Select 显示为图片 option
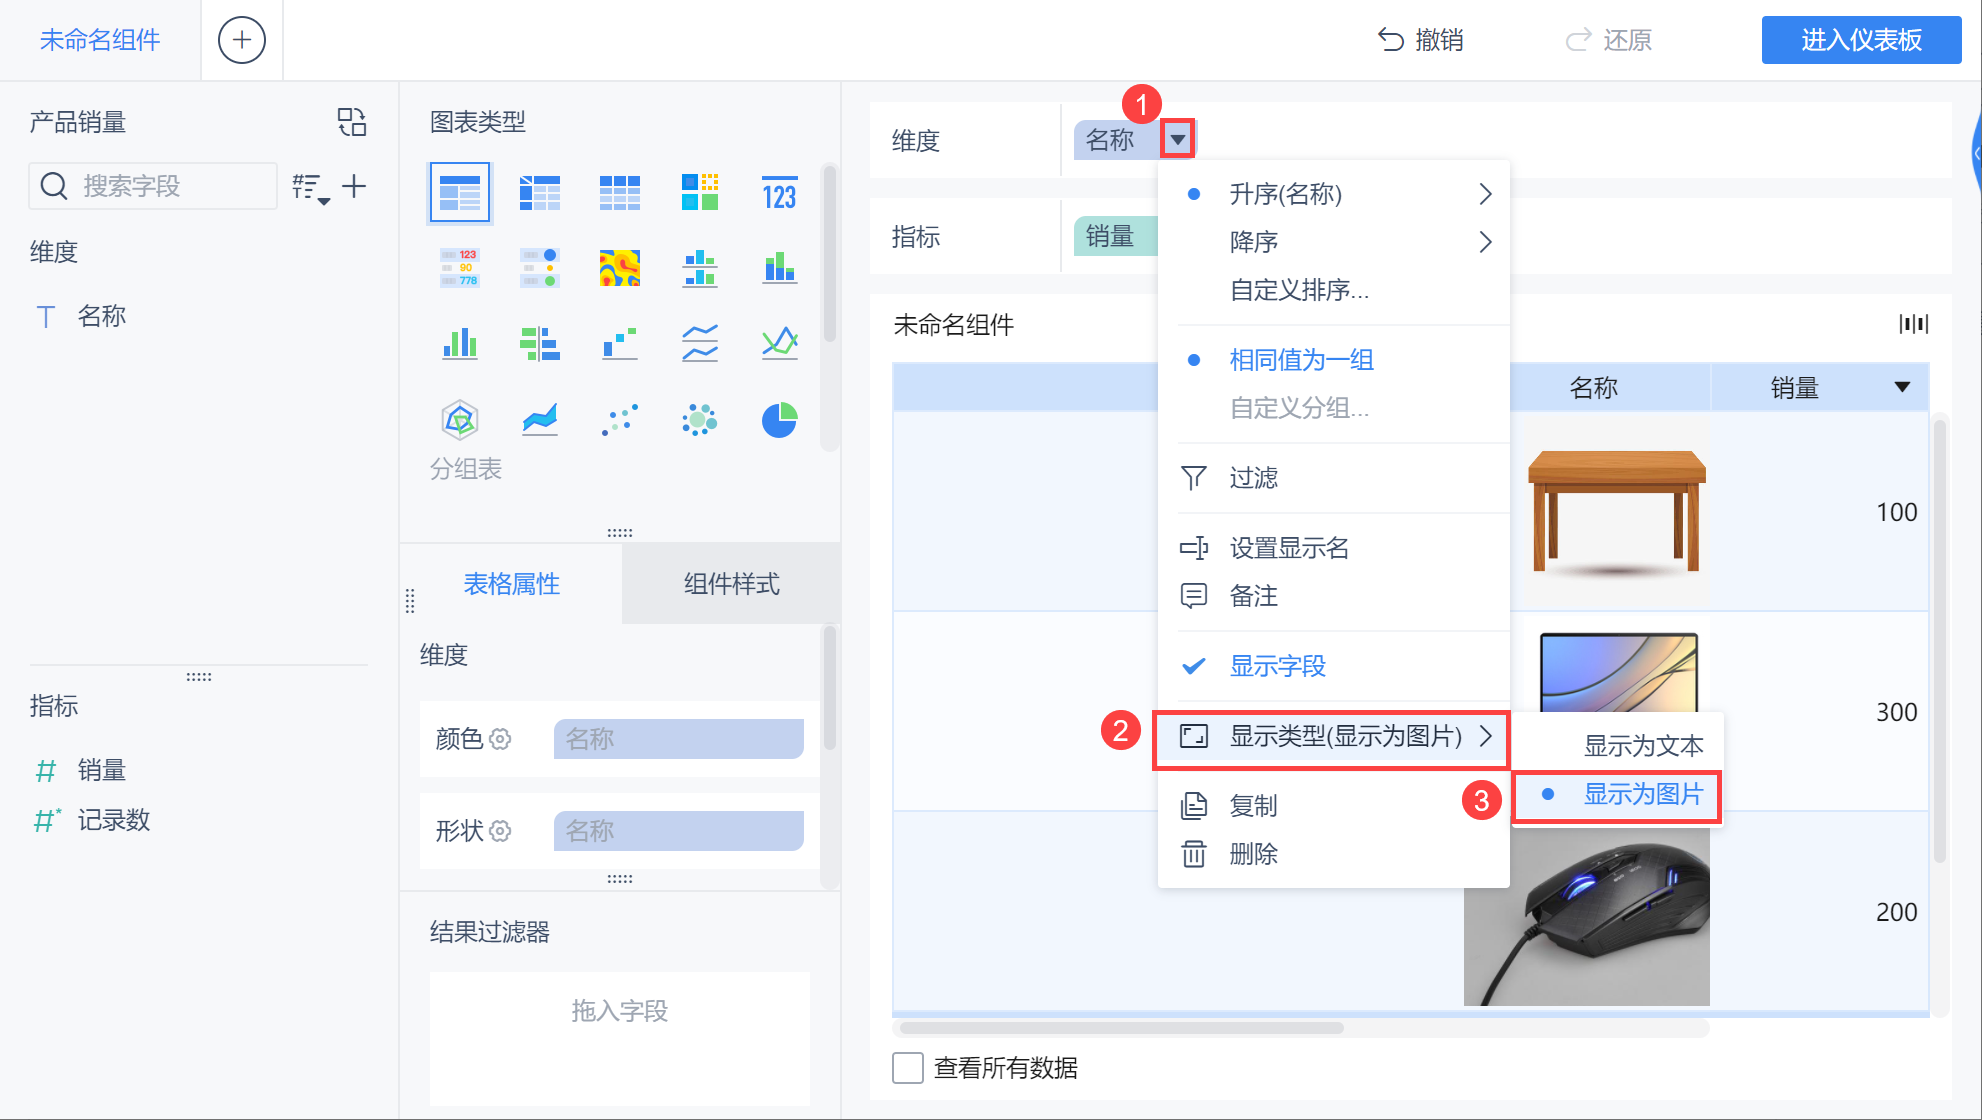Image resolution: width=1982 pixels, height=1120 pixels. [1642, 795]
